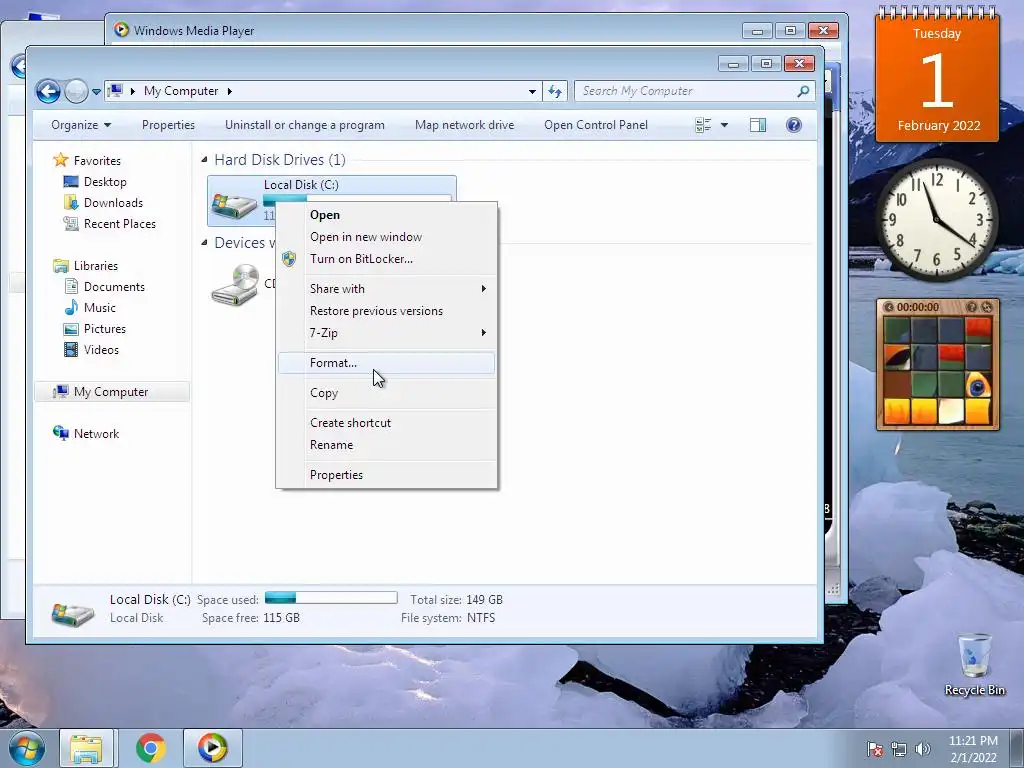Click the Local Disk icon in details pane
Screen dimensions: 1024x768
pyautogui.click(x=72, y=614)
